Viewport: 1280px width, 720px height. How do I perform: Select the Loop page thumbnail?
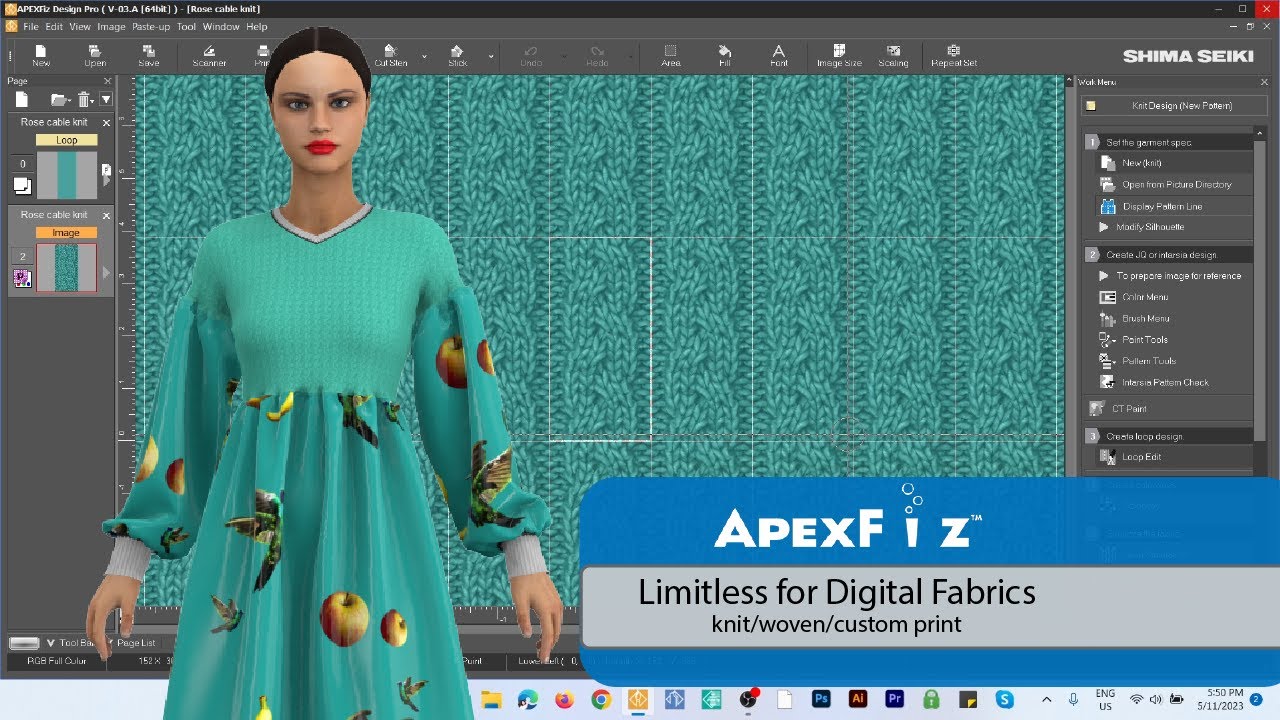coord(67,175)
